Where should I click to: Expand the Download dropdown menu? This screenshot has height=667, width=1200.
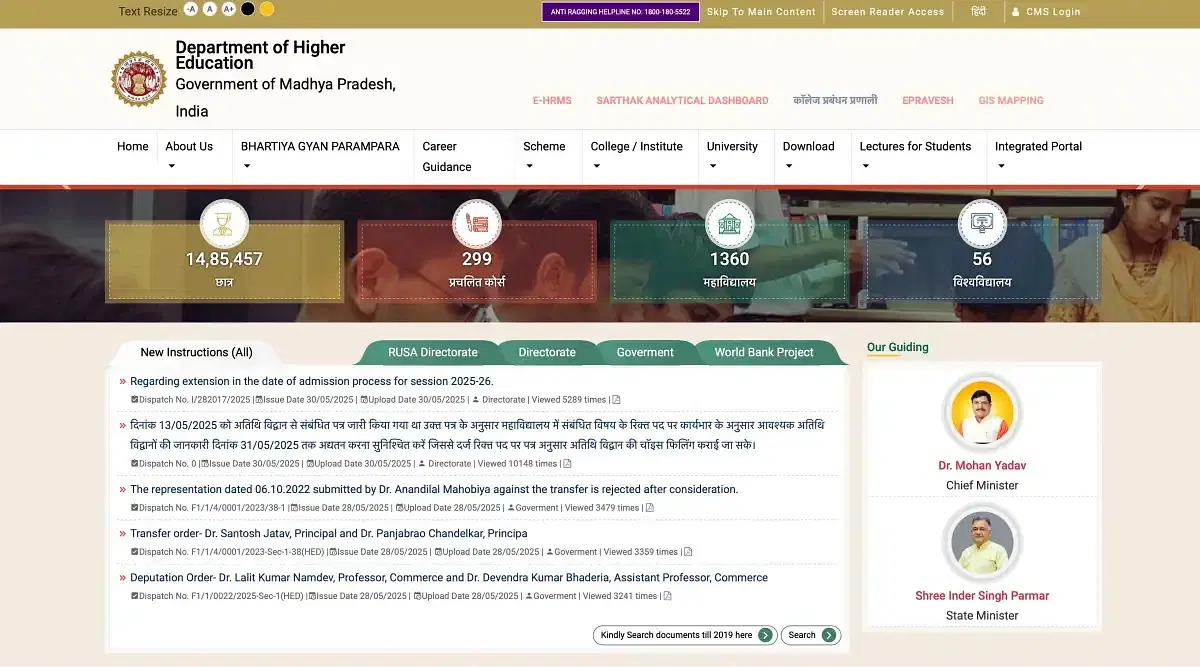click(x=808, y=155)
